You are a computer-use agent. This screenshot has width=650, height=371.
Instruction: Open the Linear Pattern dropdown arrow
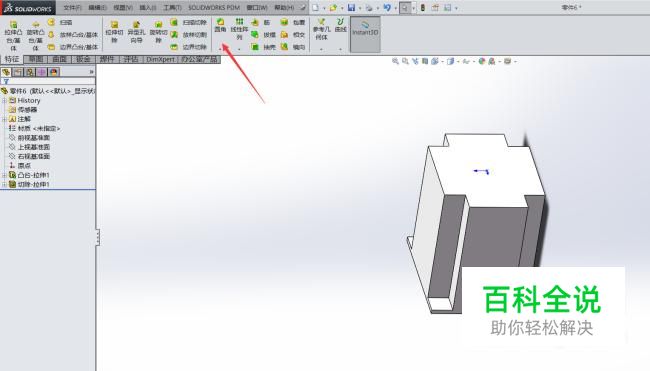(x=239, y=49)
